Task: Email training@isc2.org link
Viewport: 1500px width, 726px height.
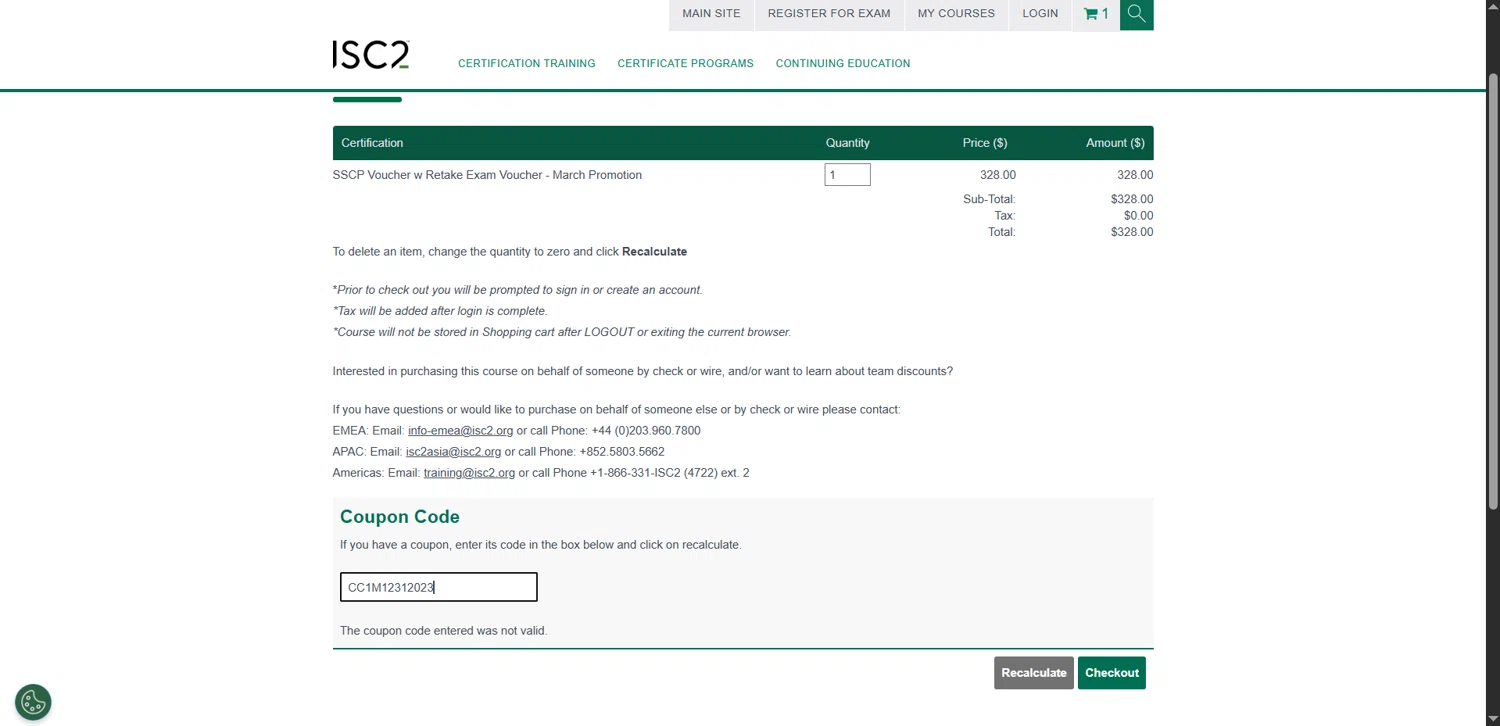Action: [469, 473]
